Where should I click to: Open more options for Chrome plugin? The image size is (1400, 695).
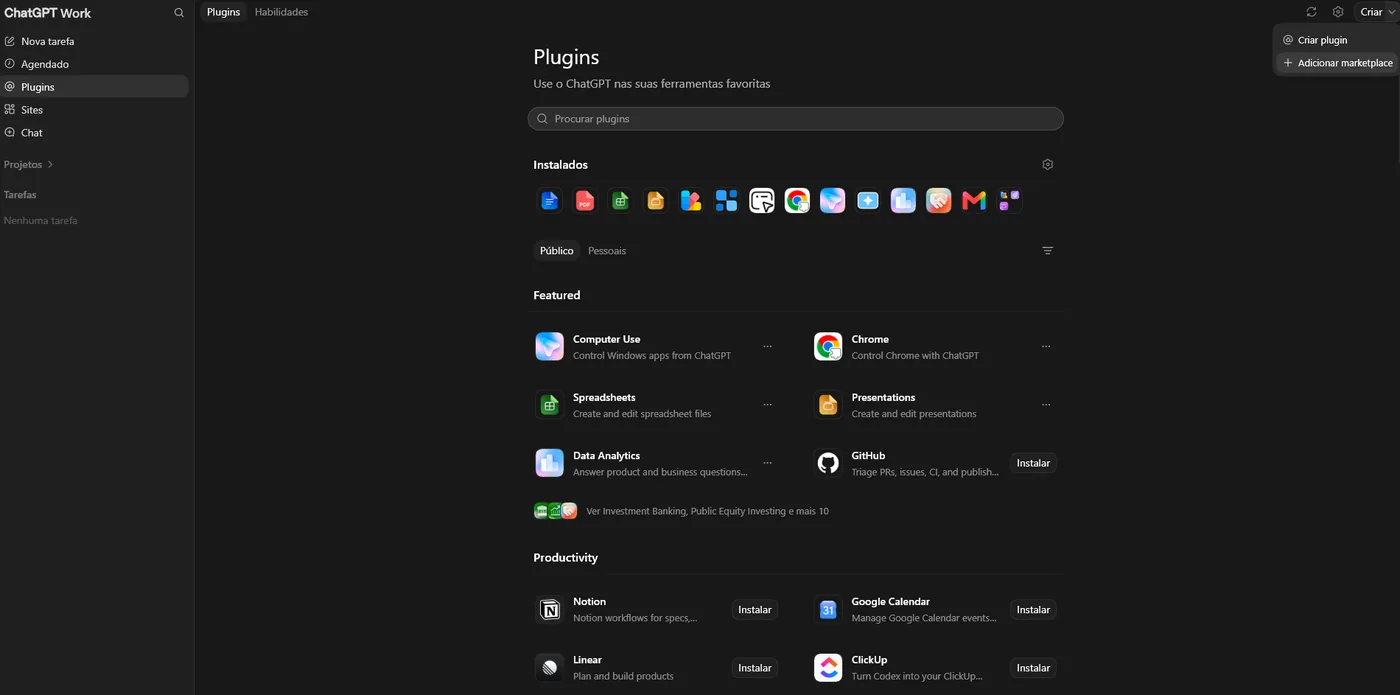click(1046, 347)
